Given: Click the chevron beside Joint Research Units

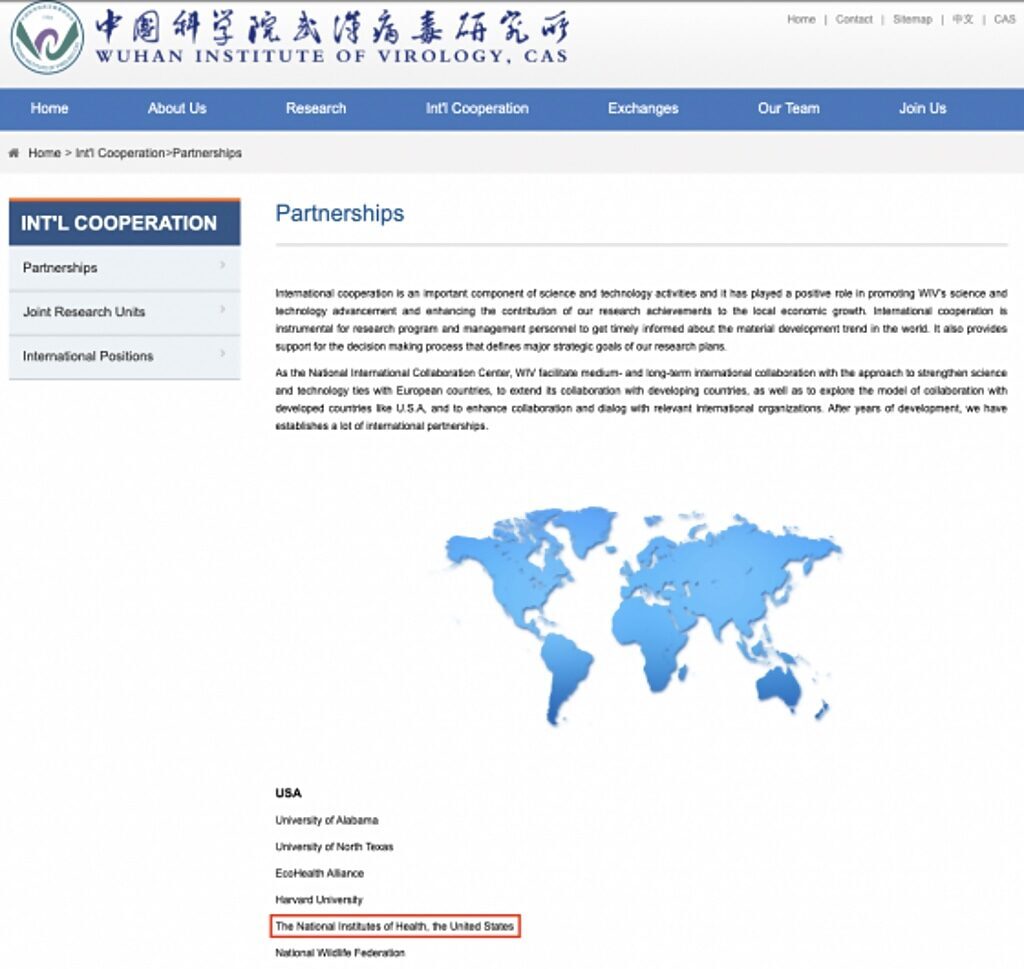Looking at the screenshot, I should click(223, 310).
